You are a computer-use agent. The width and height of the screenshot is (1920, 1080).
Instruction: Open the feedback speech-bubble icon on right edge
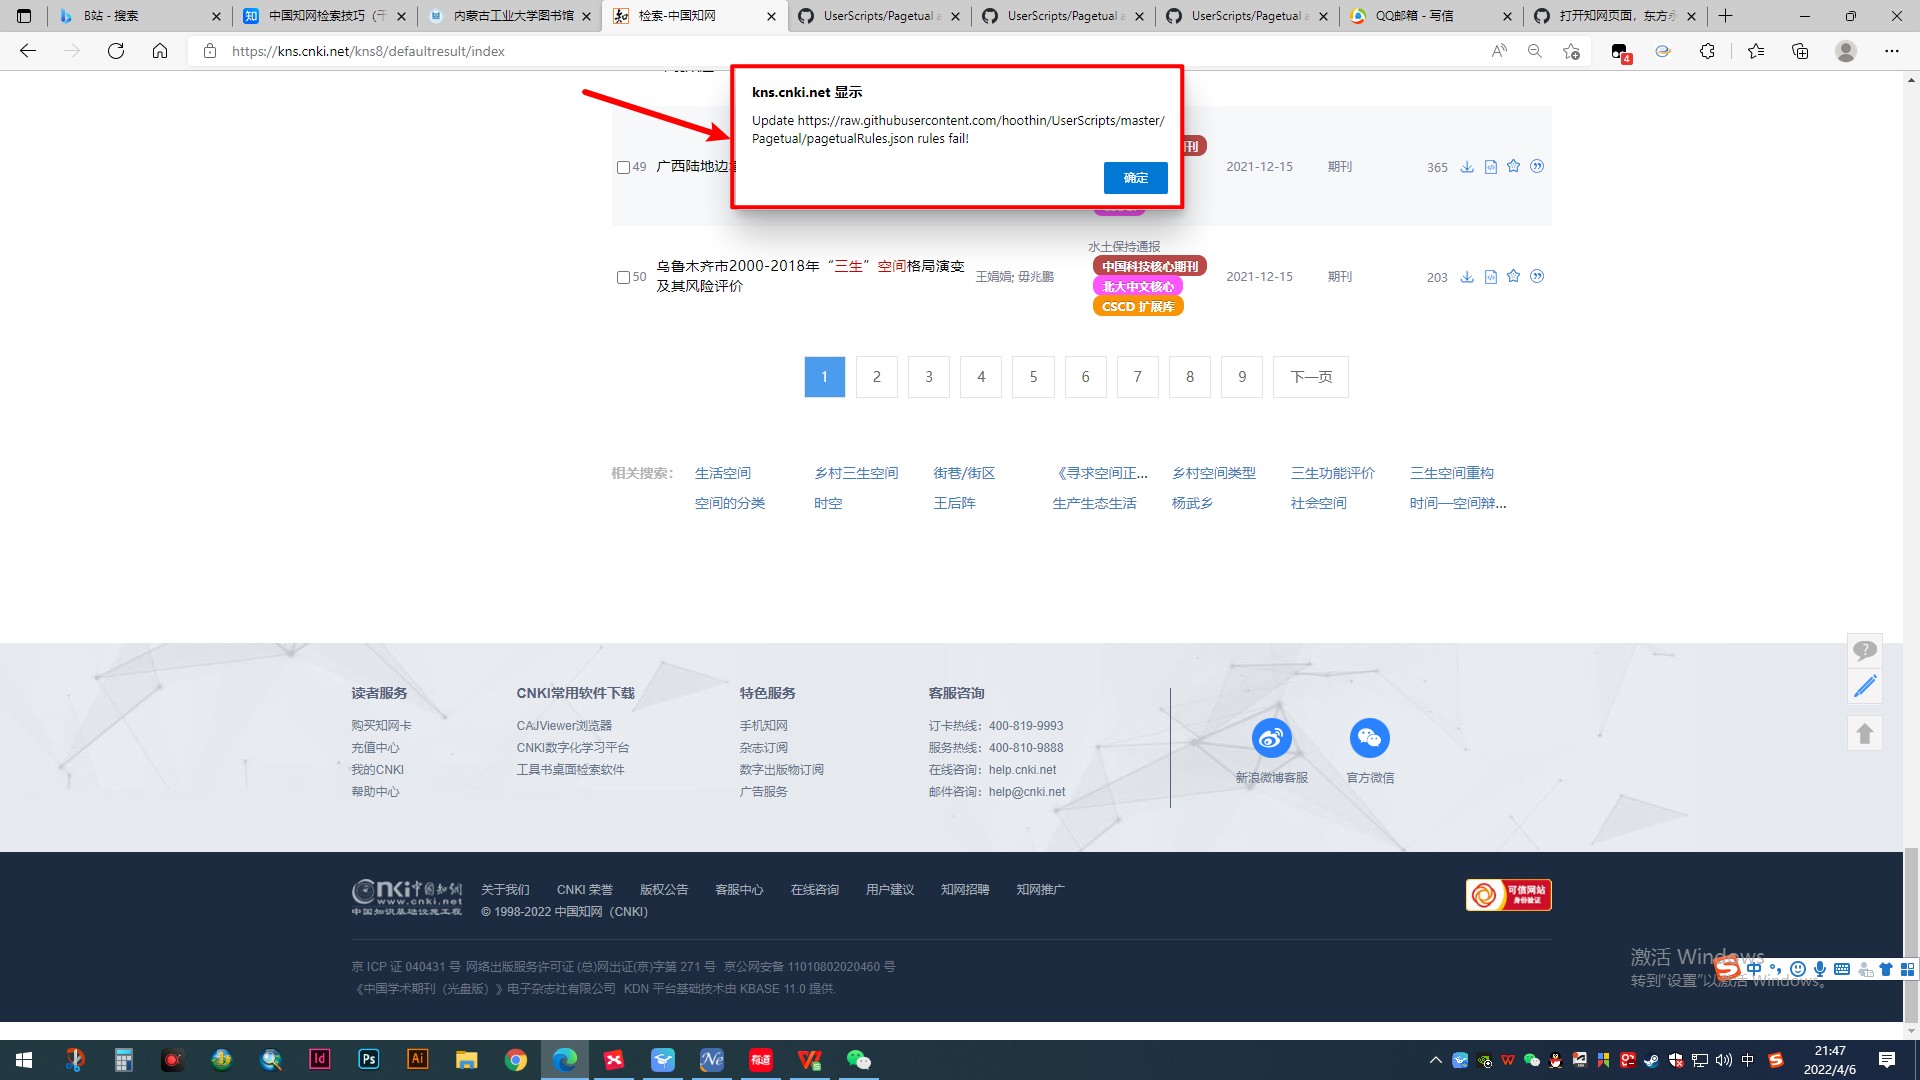coord(1864,651)
